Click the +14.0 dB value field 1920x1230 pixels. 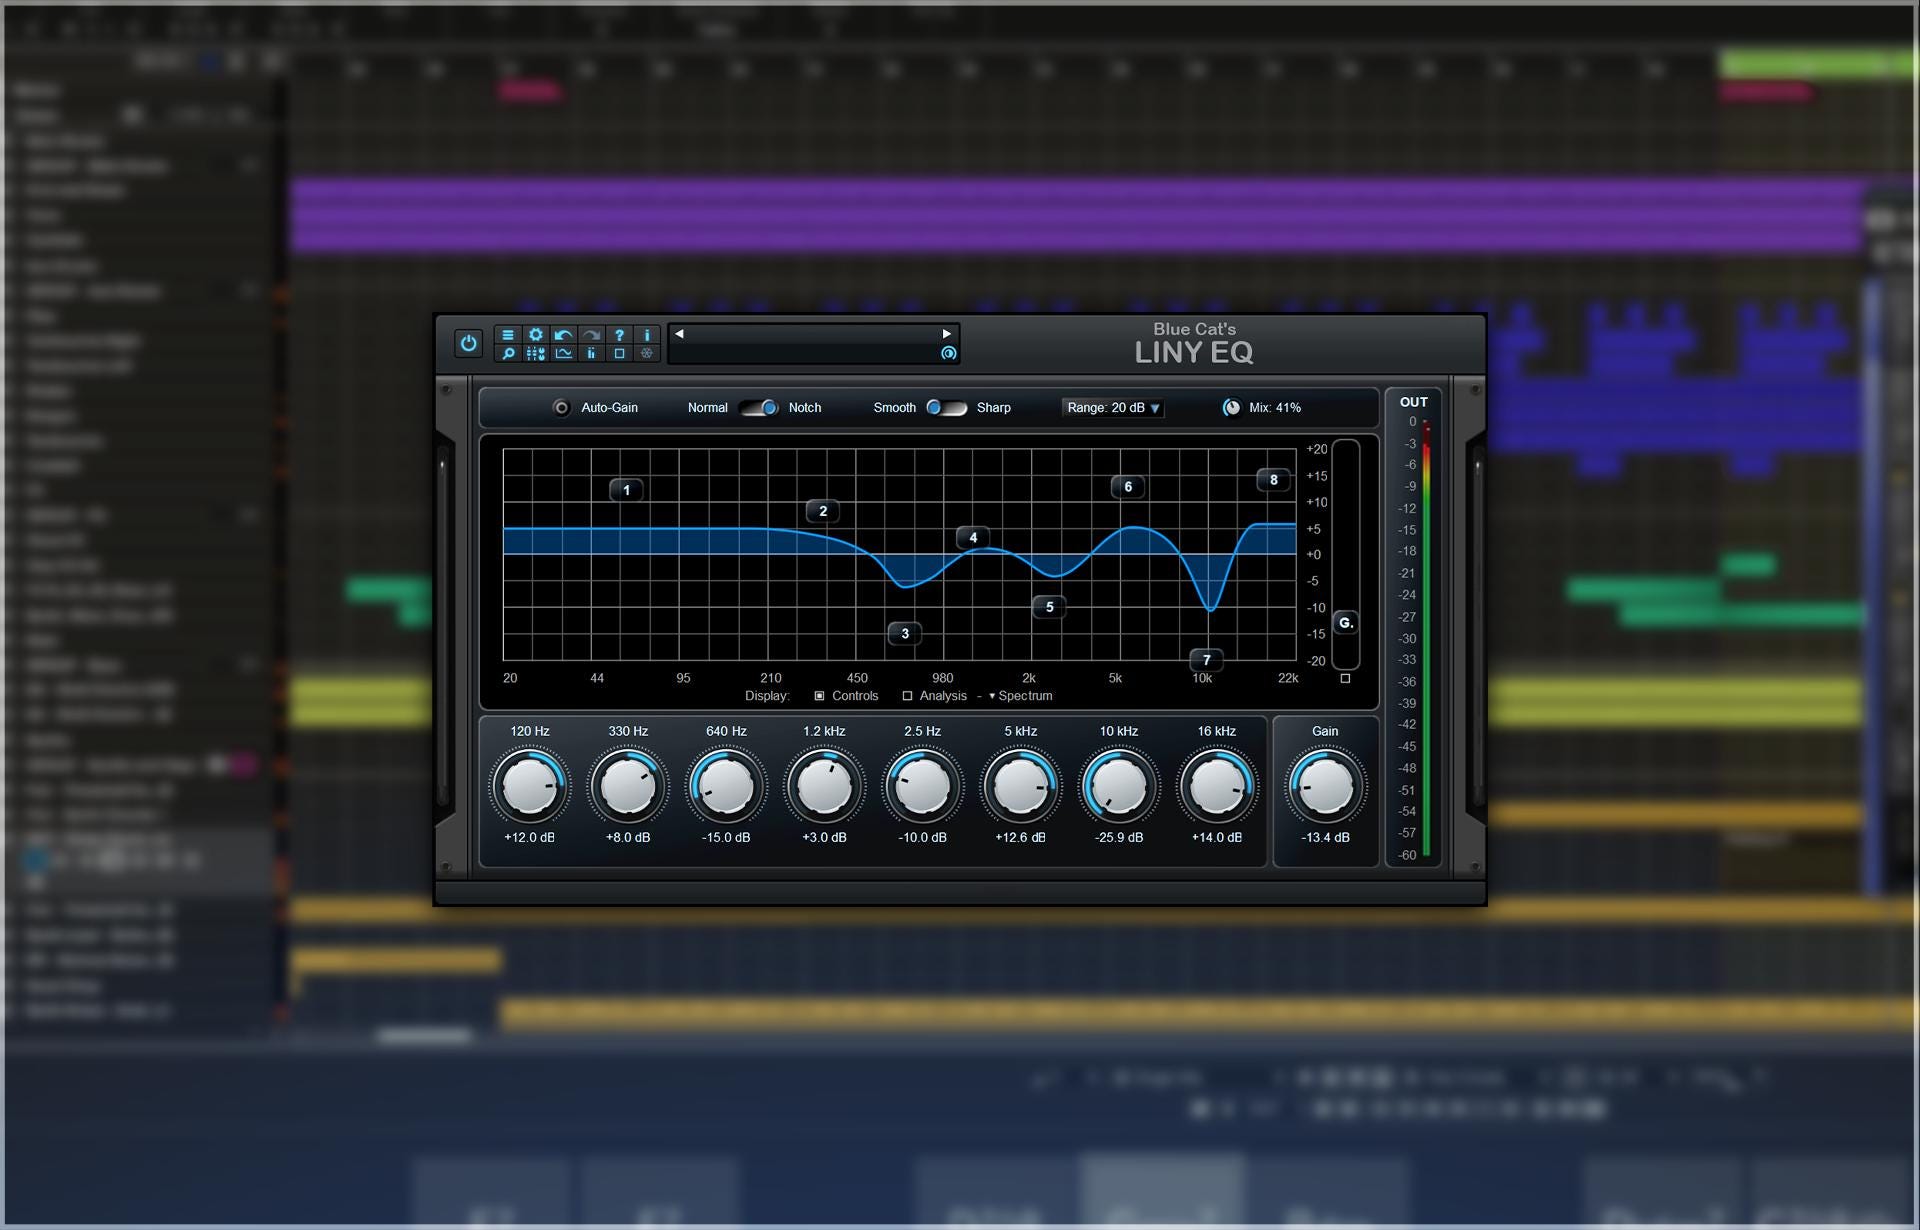click(x=1217, y=838)
